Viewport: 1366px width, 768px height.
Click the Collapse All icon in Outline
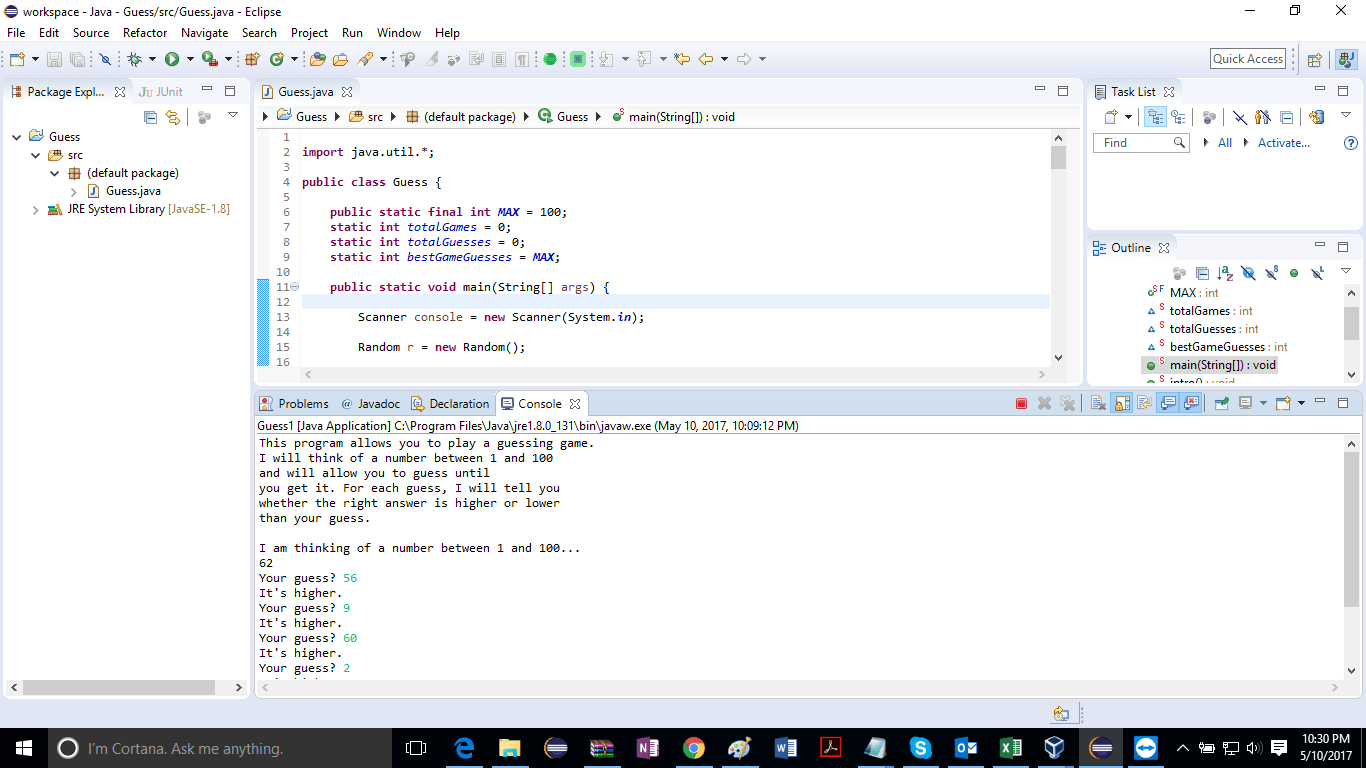click(1202, 273)
